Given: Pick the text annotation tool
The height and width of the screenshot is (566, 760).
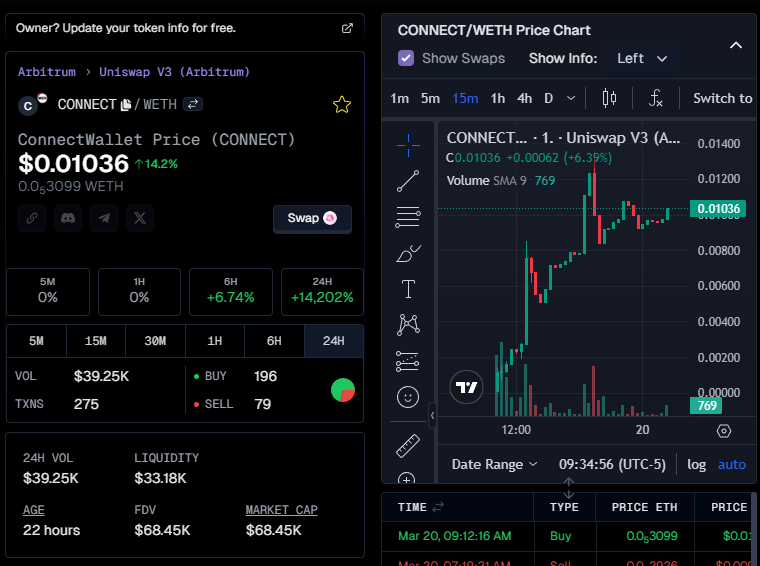Looking at the screenshot, I should click(x=408, y=289).
